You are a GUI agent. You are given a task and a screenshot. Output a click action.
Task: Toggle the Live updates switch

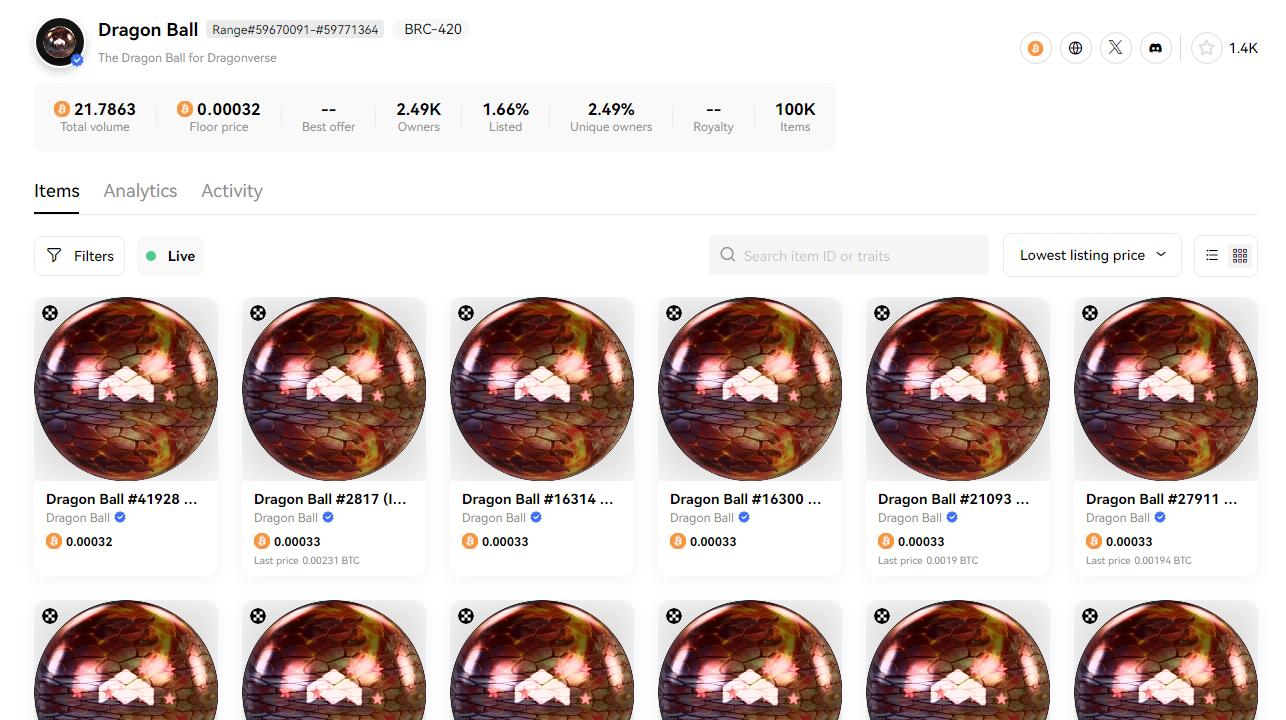point(170,256)
